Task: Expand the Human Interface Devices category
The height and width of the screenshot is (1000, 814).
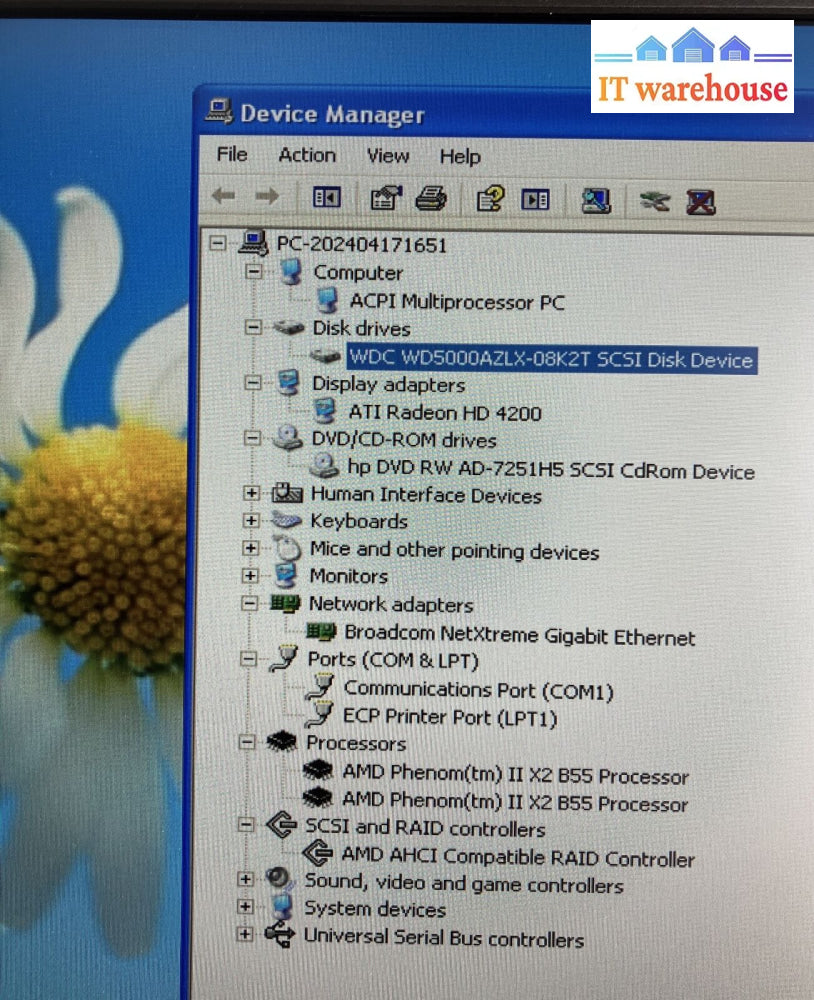Action: (x=251, y=493)
